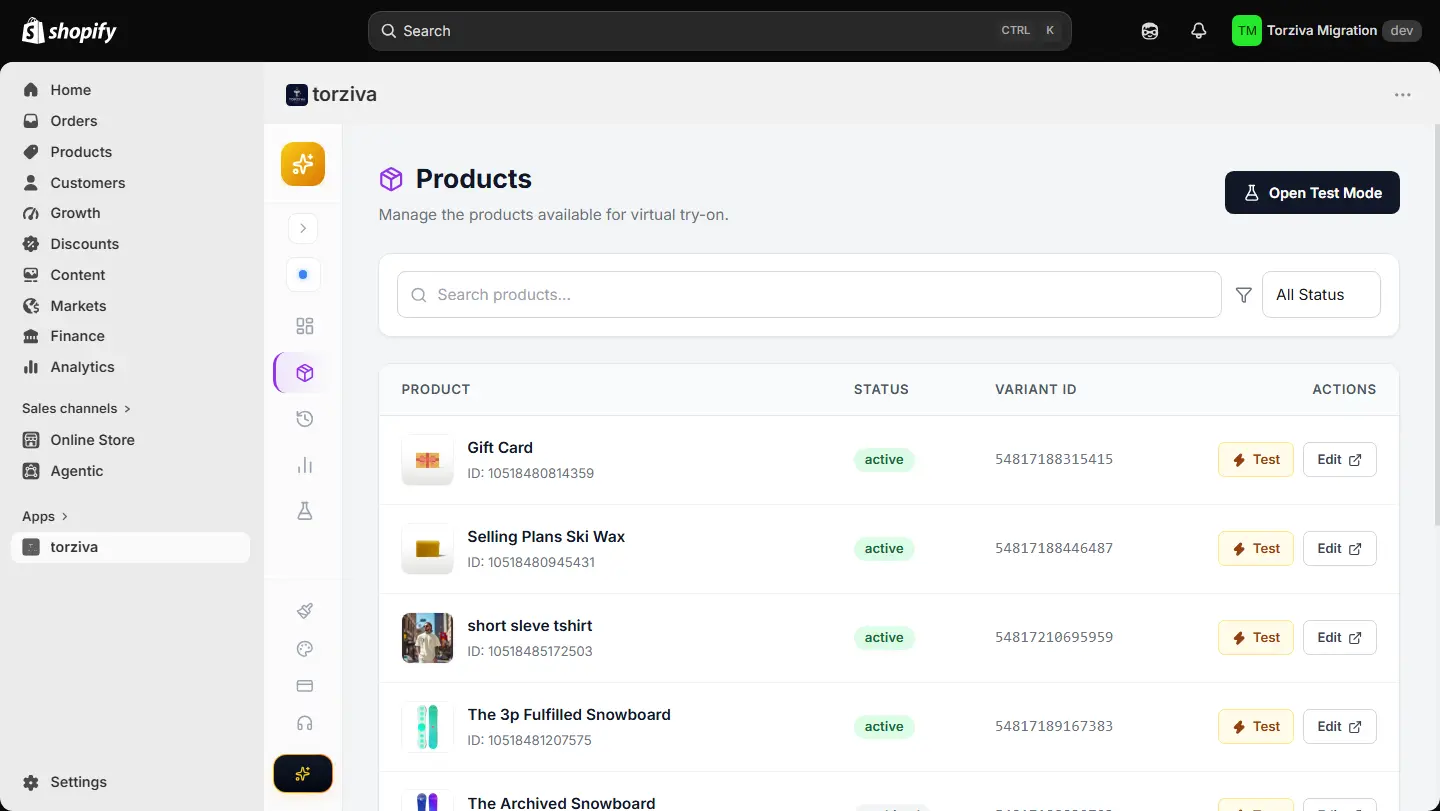Image resolution: width=1440 pixels, height=811 pixels.
Task: Open Online Store sales channel
Action: [131, 440]
